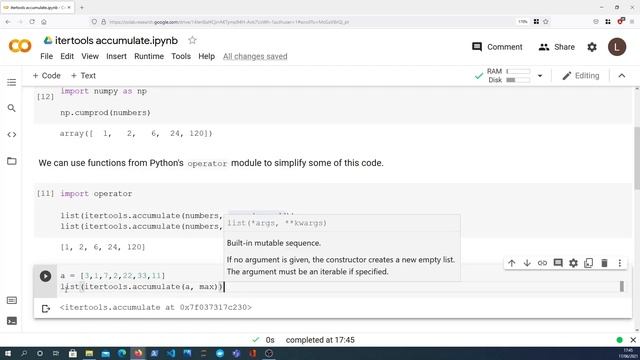
Task: Open Microsoft Store from the taskbar
Action: [73, 353]
